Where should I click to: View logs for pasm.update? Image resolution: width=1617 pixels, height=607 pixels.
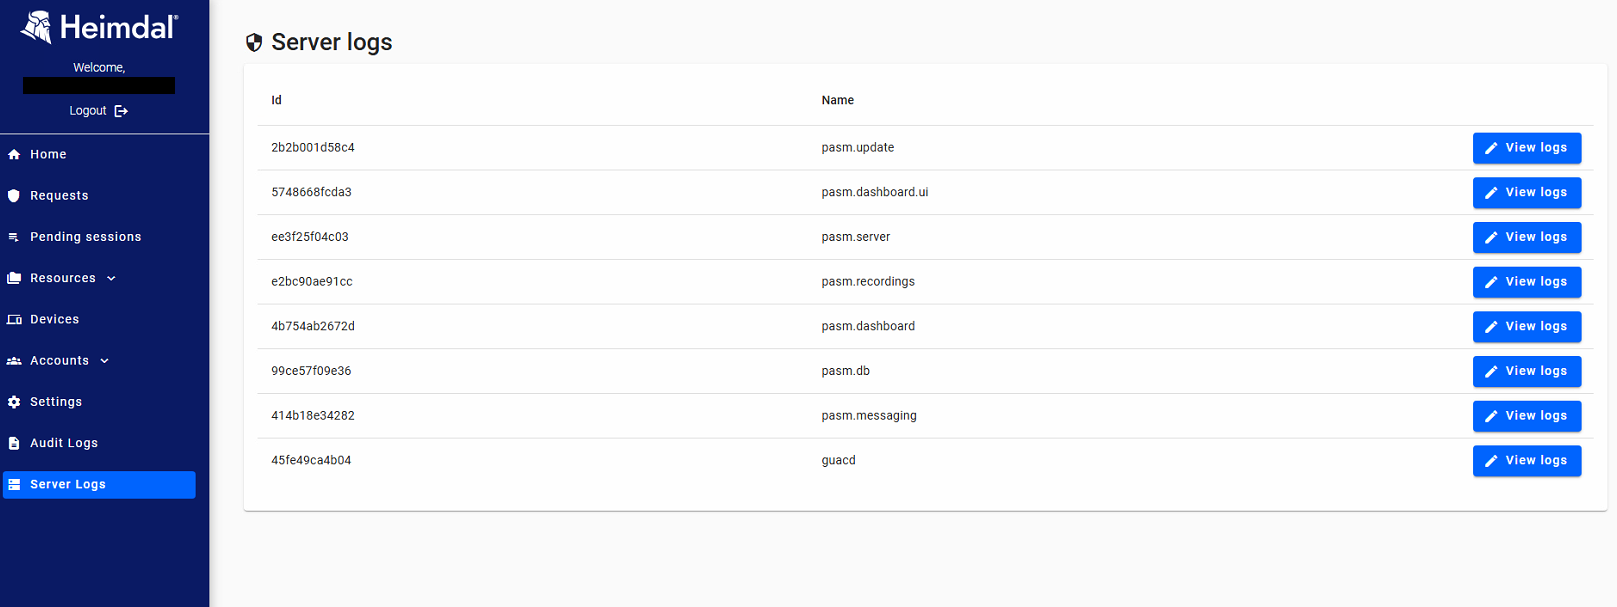(1526, 148)
